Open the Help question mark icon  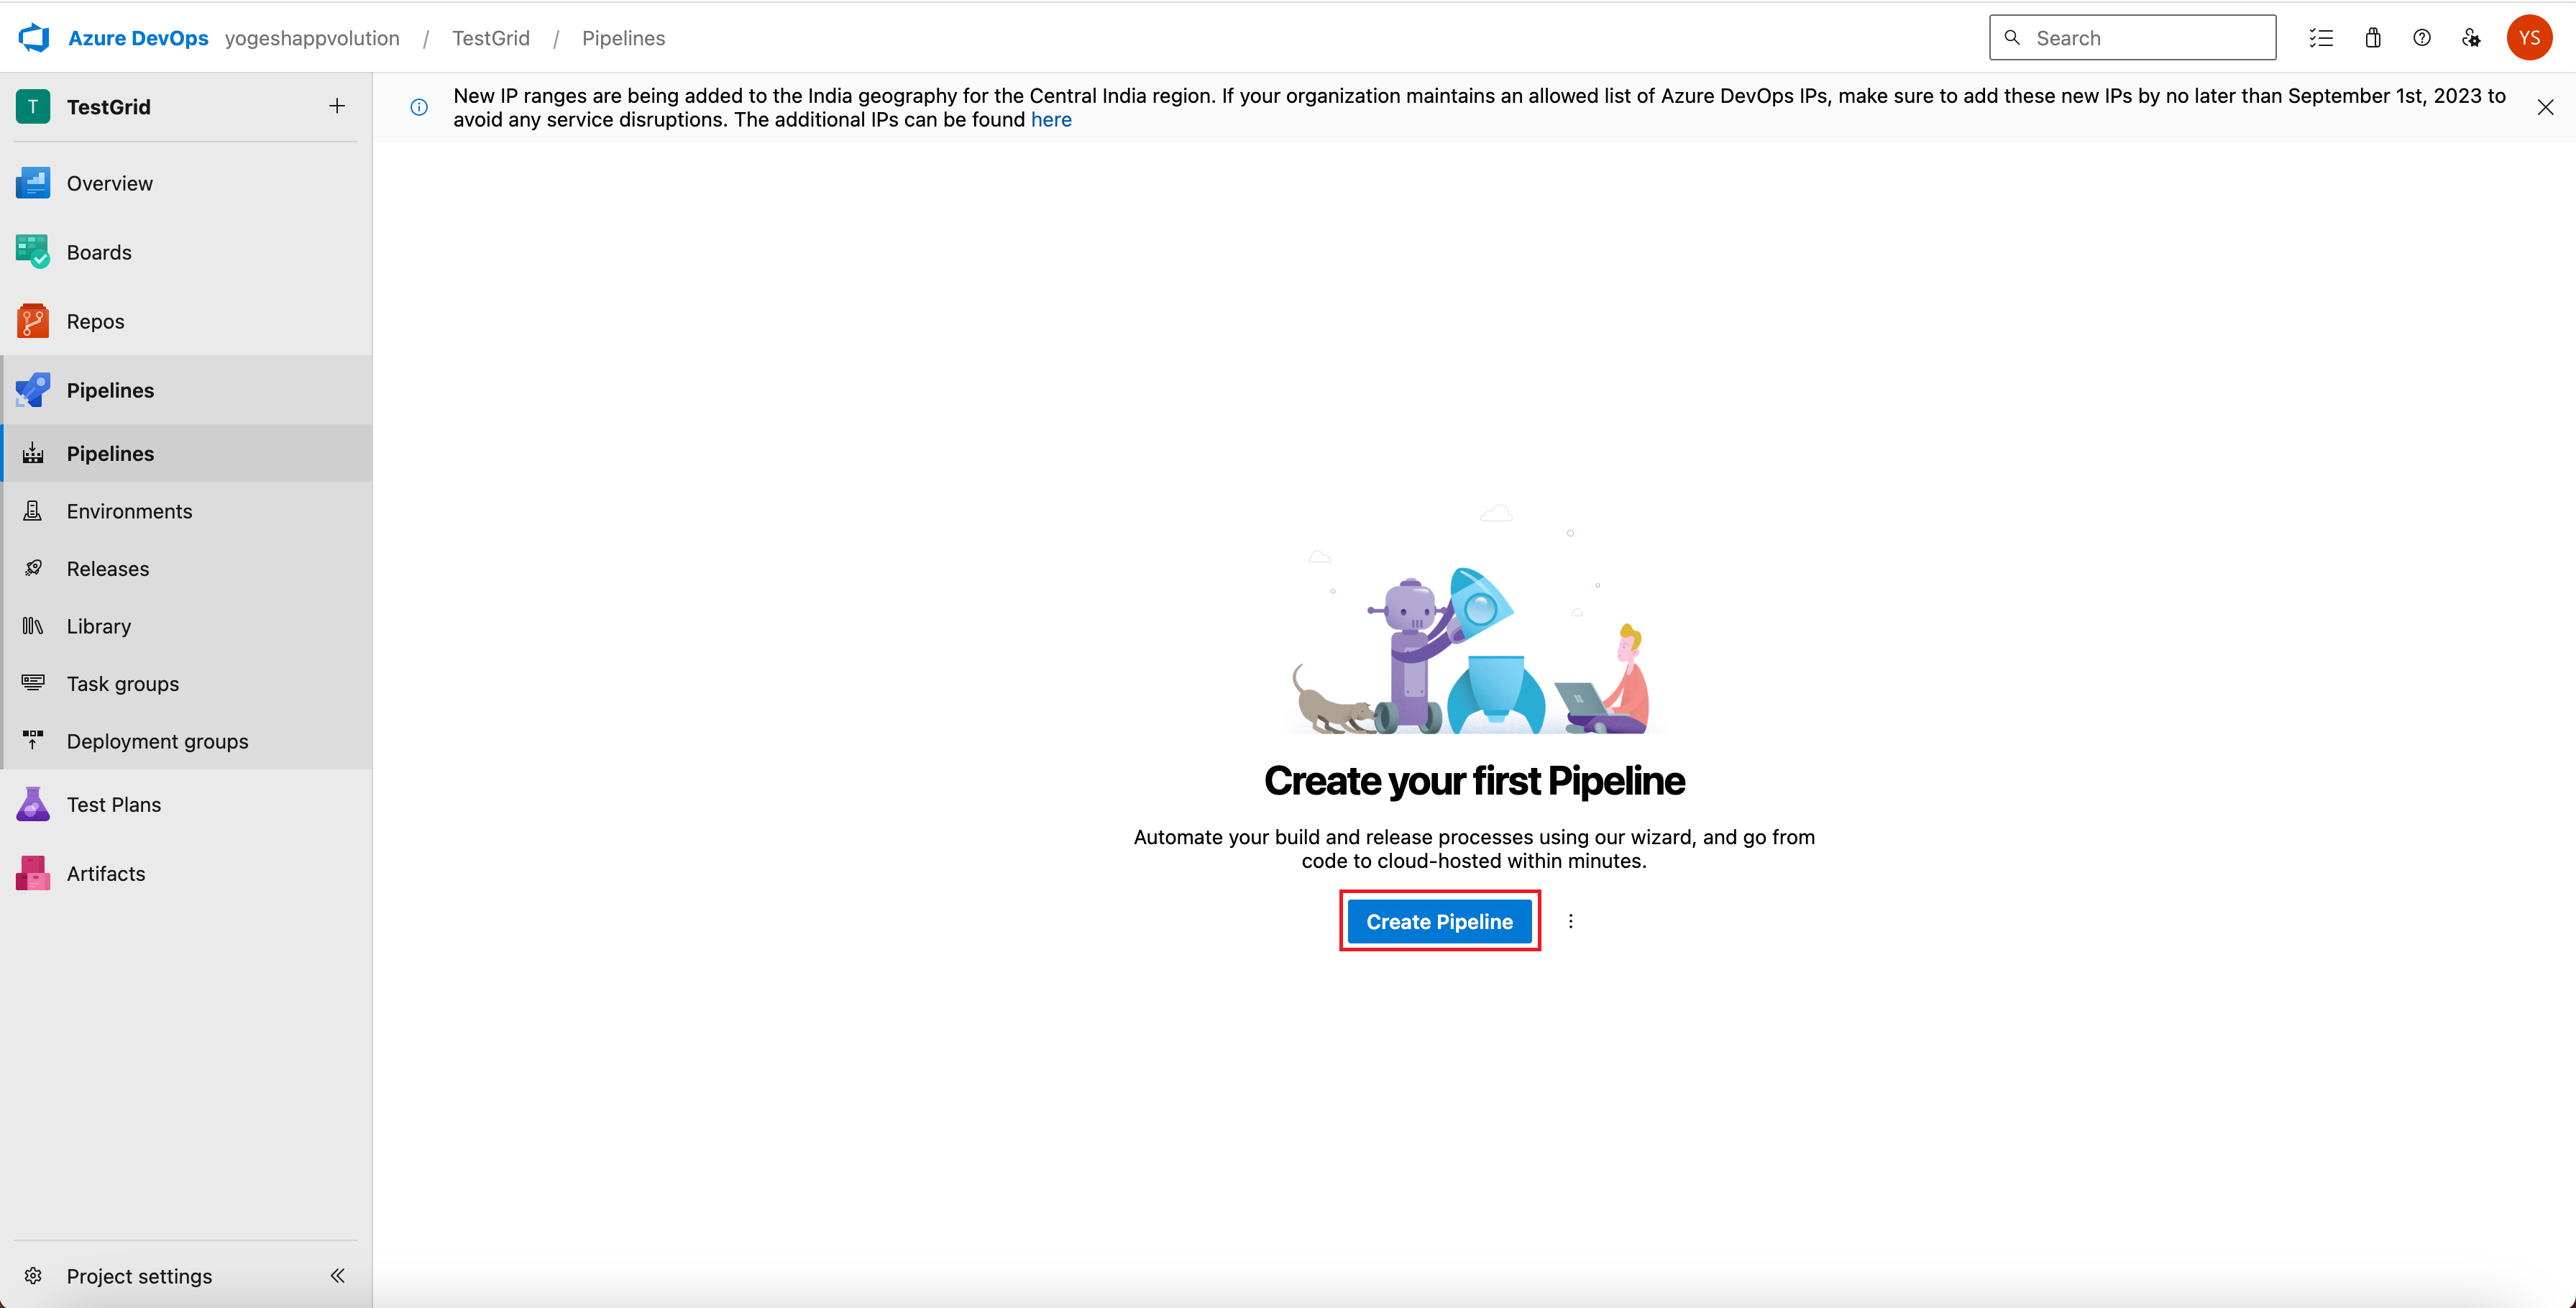(x=2421, y=38)
